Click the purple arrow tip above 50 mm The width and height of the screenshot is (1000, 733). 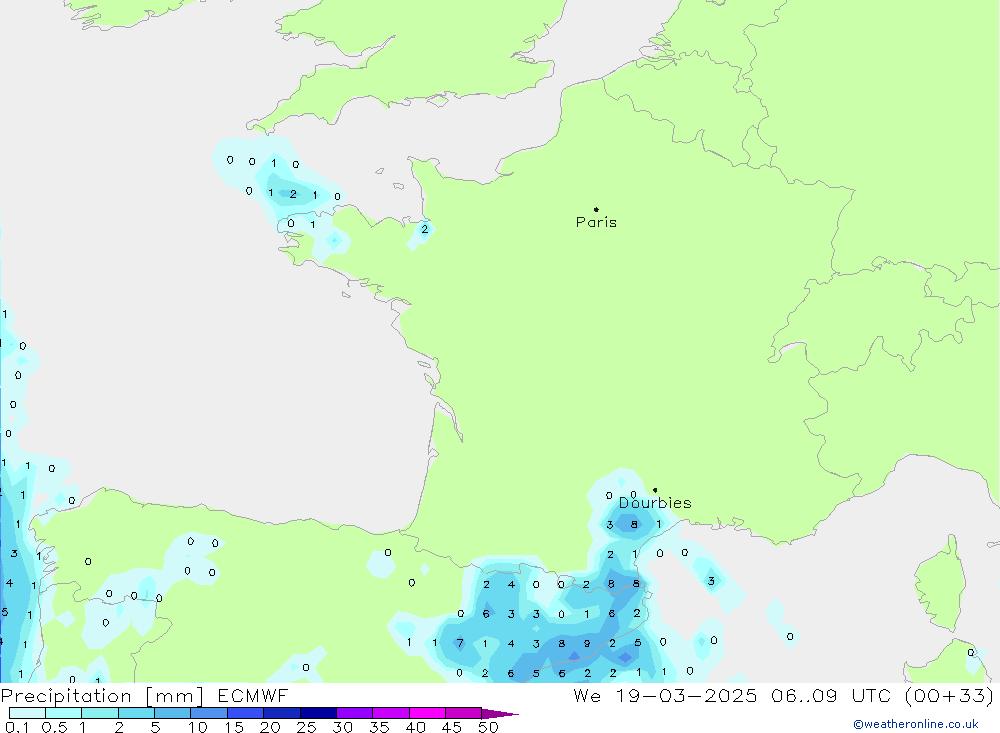tap(500, 713)
